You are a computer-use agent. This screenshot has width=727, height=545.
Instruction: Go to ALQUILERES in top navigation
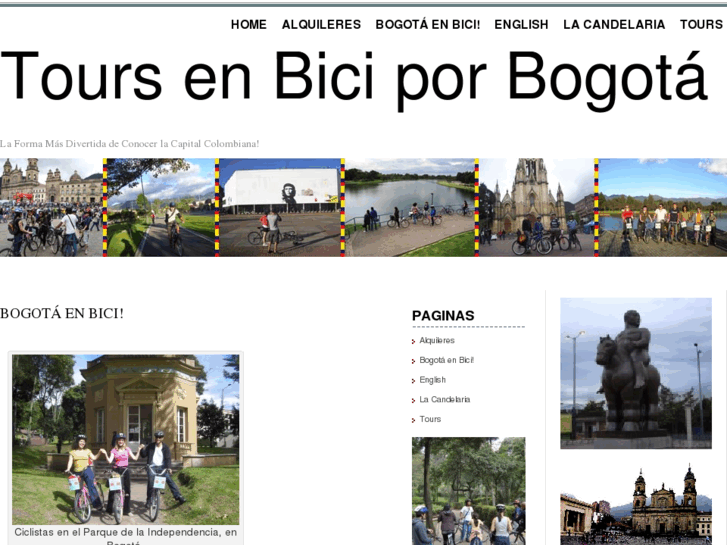pyautogui.click(x=321, y=25)
